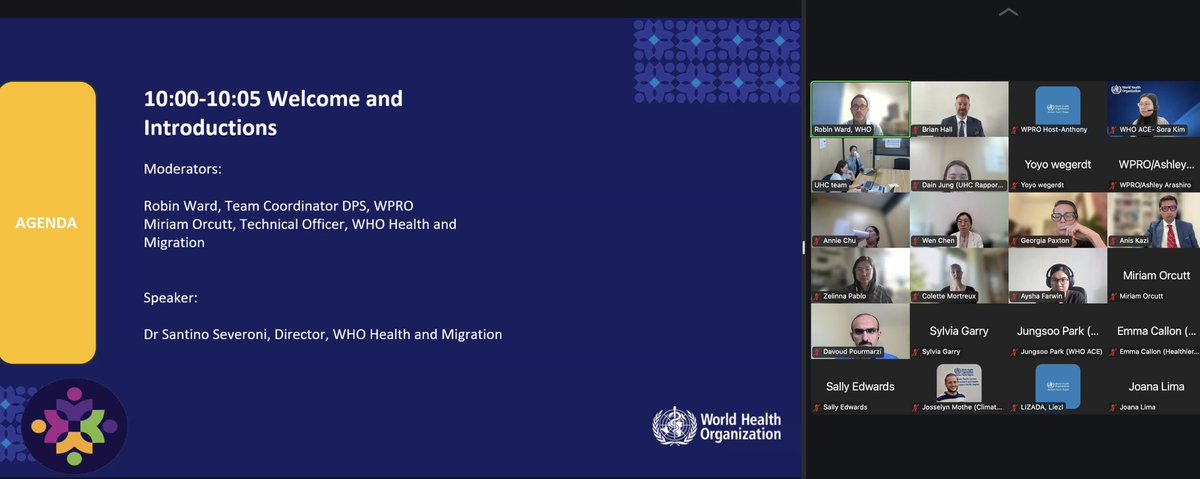Click the divider handle between slide and gallery
This screenshot has height=479, width=1200.
pyautogui.click(x=805, y=247)
